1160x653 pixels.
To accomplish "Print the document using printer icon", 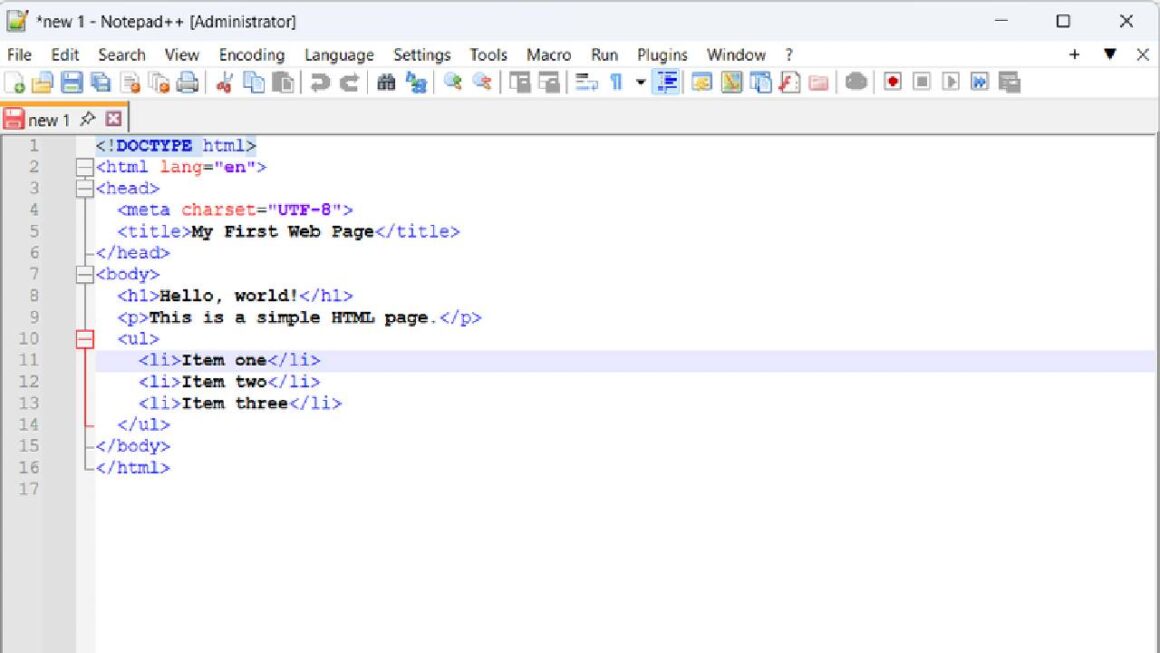I will click(x=188, y=82).
